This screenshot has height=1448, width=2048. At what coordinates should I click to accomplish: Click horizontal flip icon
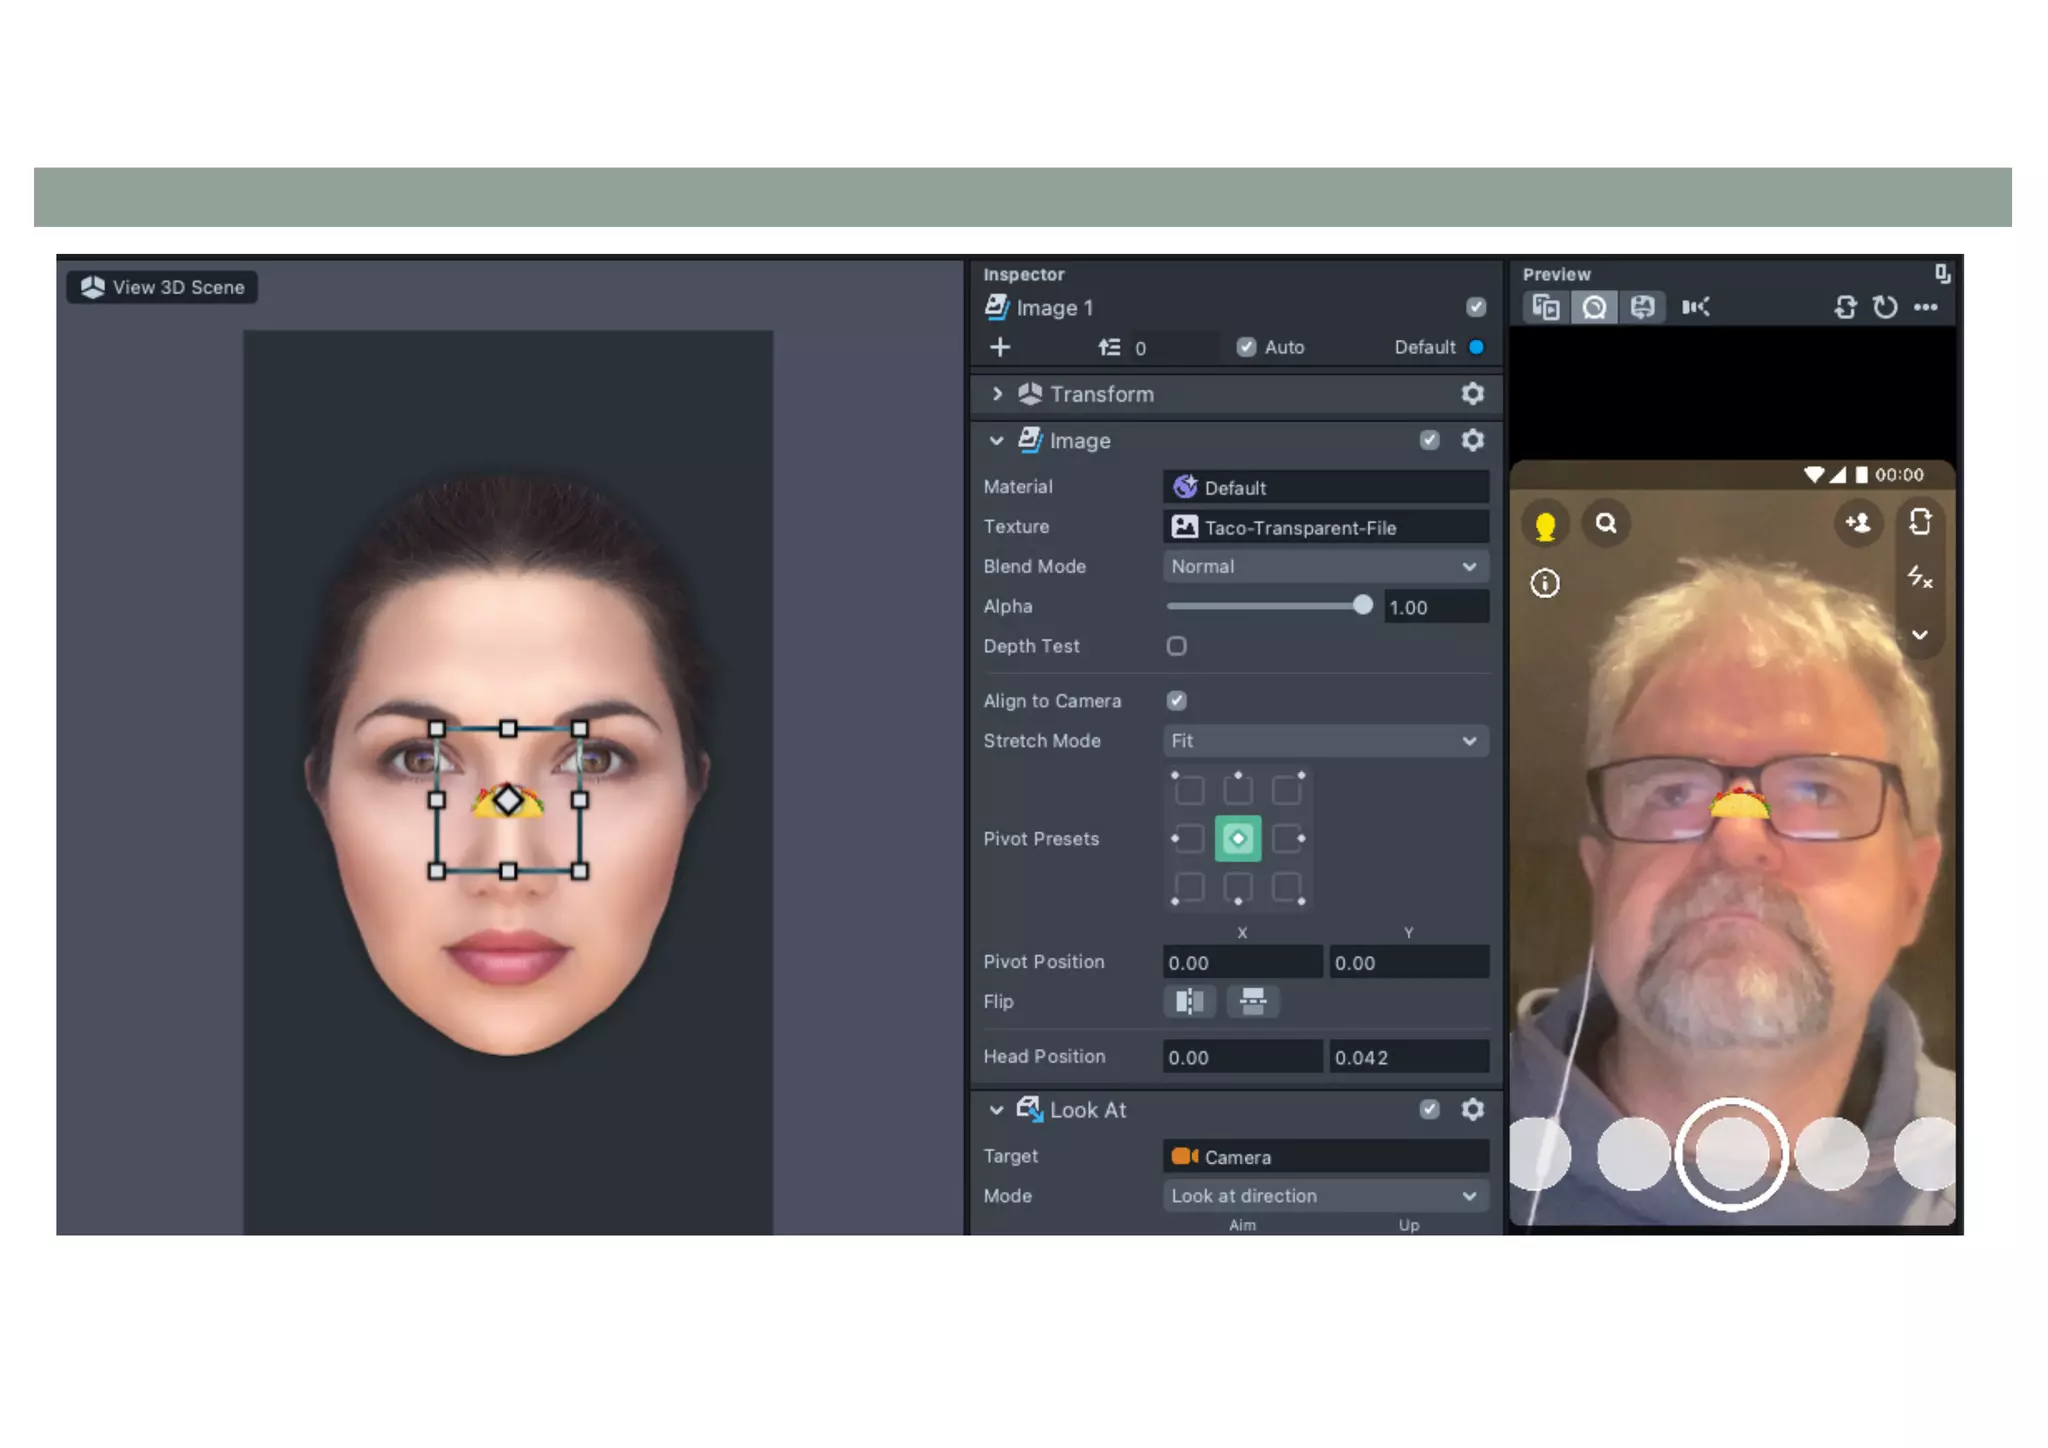(x=1189, y=1001)
